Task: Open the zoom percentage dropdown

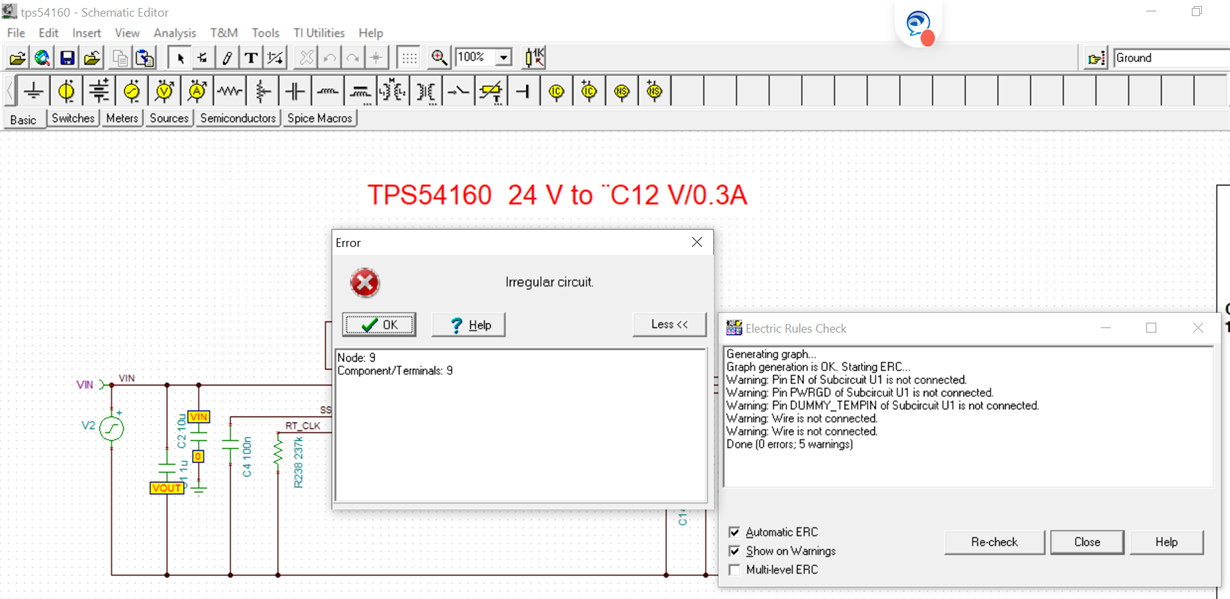Action: tap(504, 58)
